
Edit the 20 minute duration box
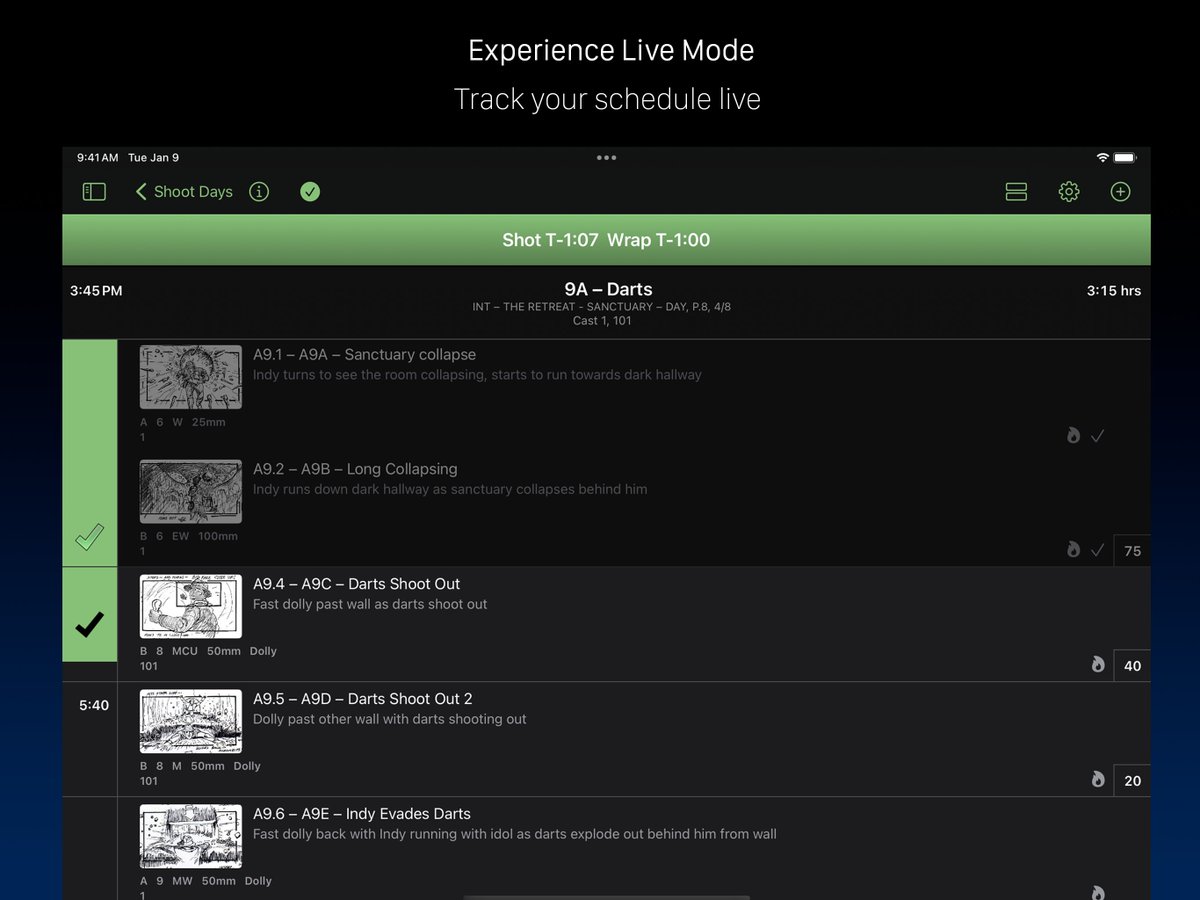[1132, 781]
